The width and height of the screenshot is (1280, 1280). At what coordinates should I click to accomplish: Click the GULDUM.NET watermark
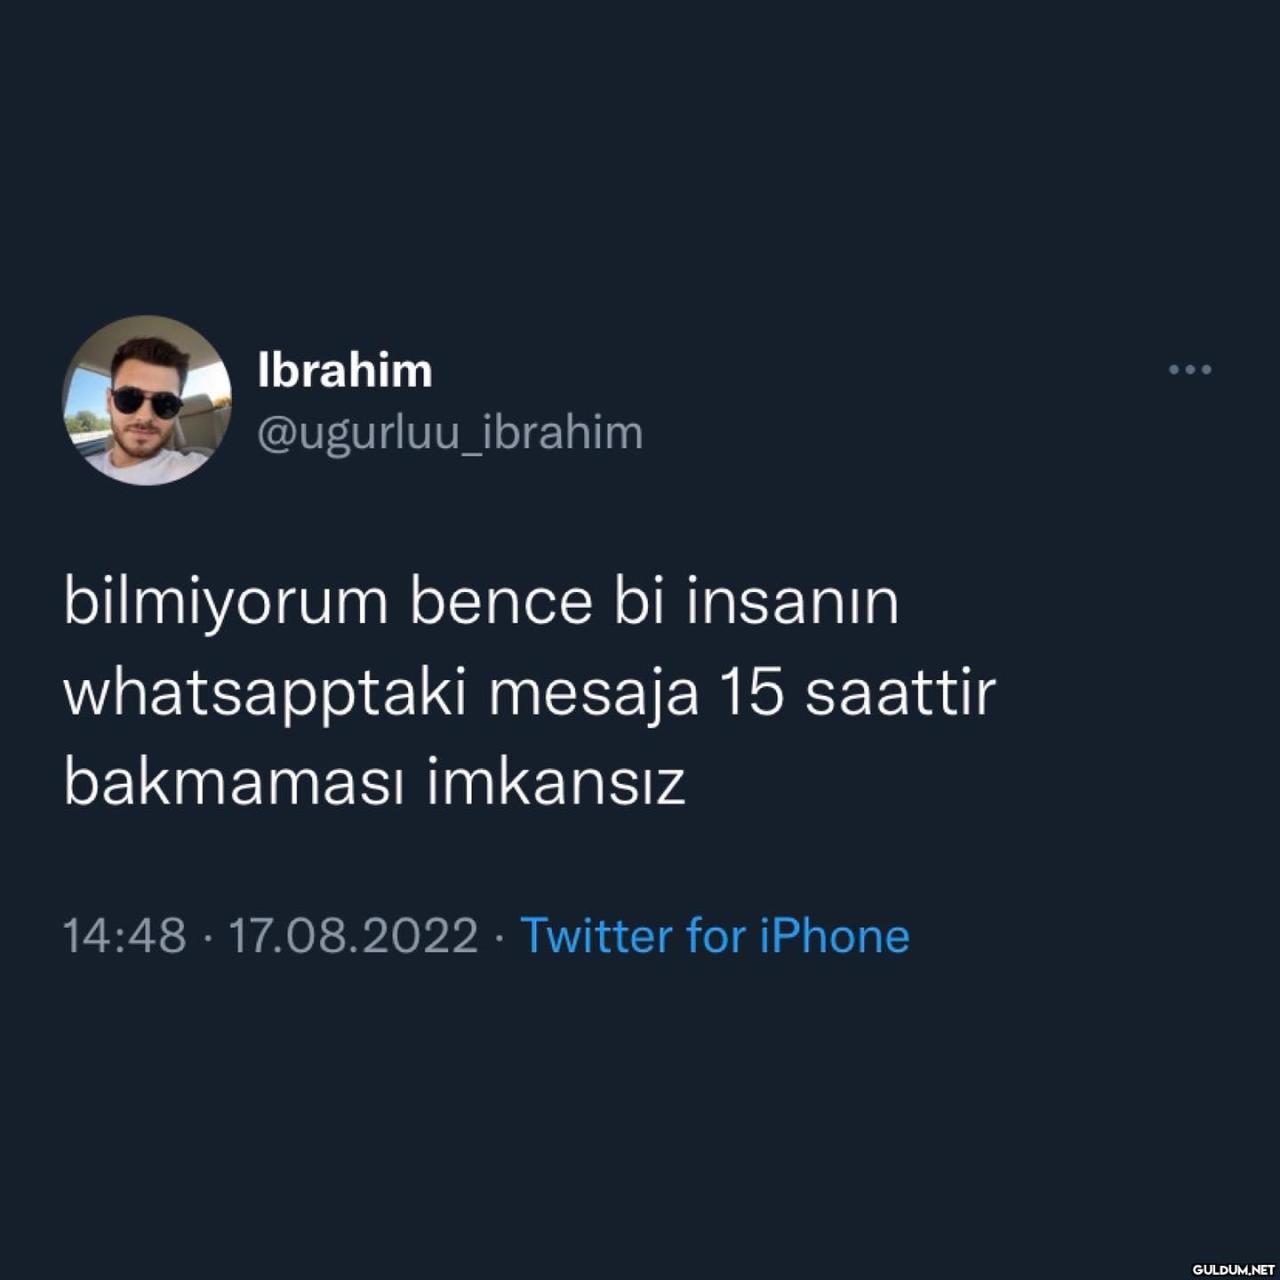1234,1268
